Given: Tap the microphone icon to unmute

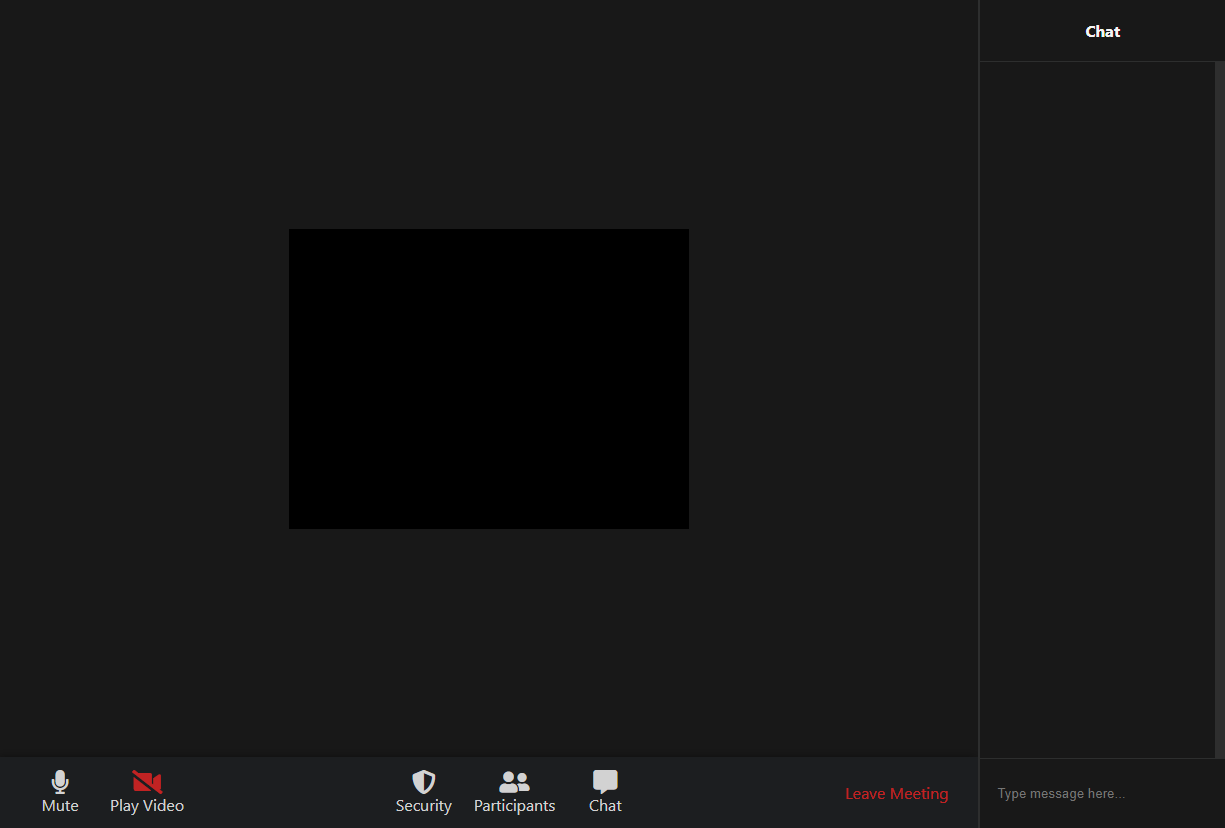Looking at the screenshot, I should tap(60, 784).
